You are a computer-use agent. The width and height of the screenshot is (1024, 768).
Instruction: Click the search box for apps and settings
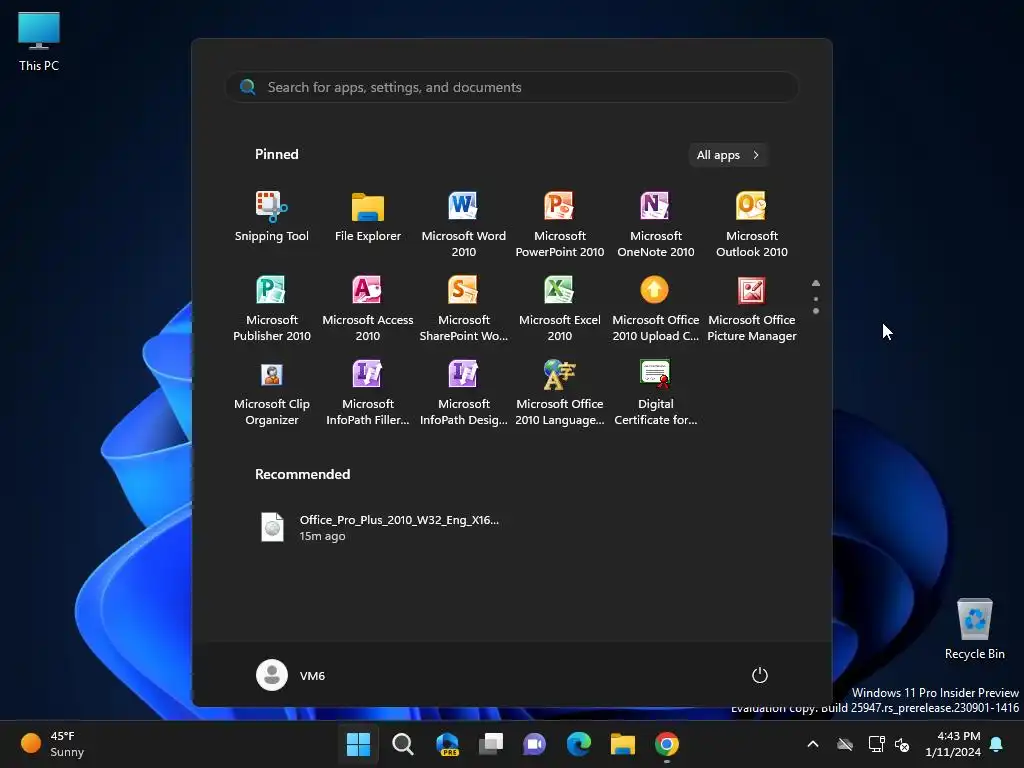(512, 87)
